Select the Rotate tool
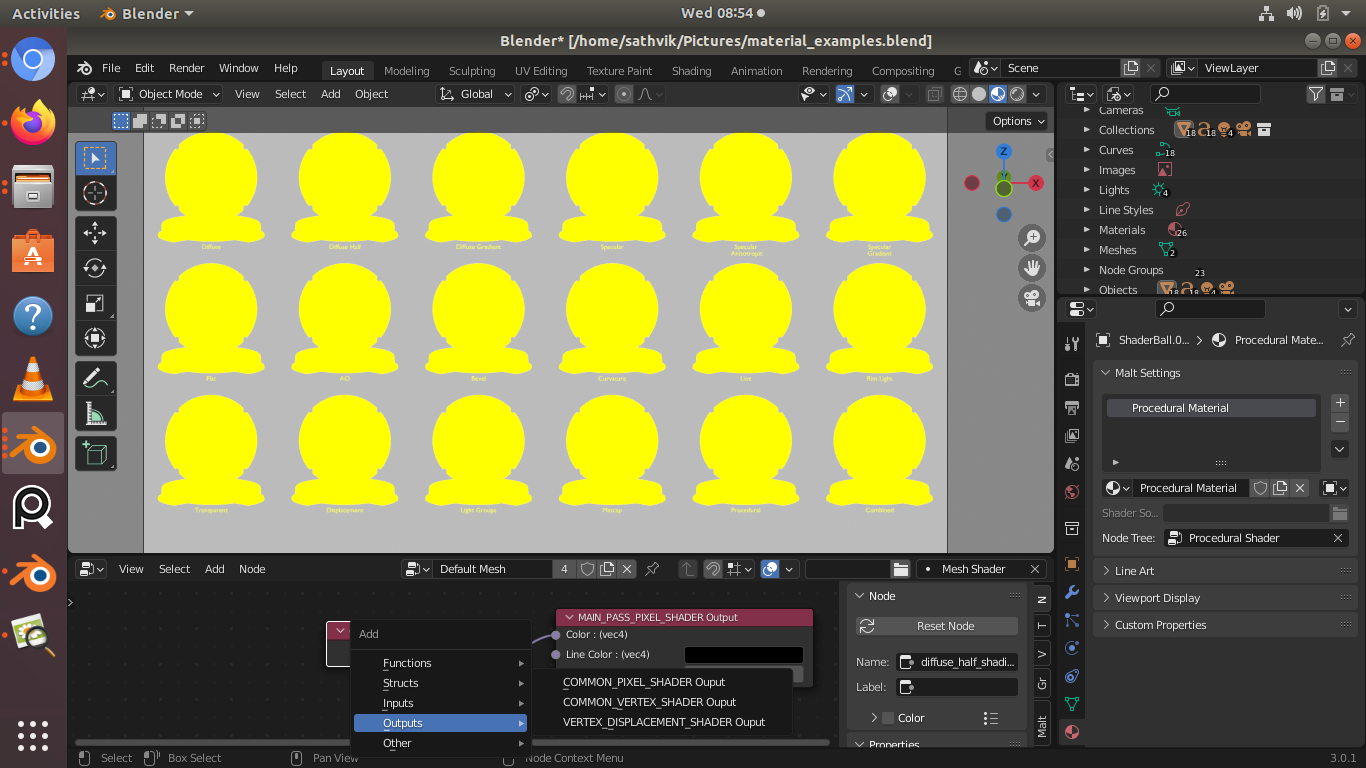Viewport: 1366px width, 768px height. point(96,268)
